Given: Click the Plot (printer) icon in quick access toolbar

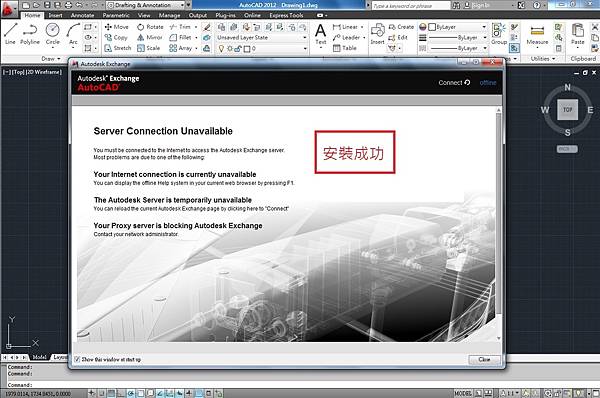Looking at the screenshot, I should (x=68, y=5).
